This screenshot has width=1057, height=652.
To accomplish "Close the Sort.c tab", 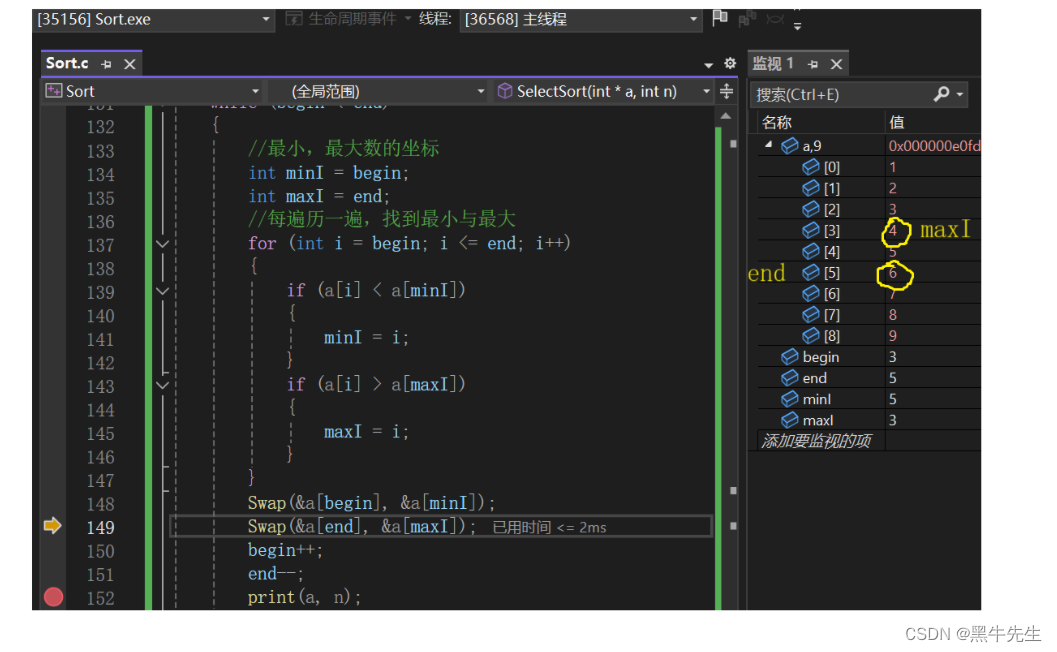I will [x=130, y=64].
